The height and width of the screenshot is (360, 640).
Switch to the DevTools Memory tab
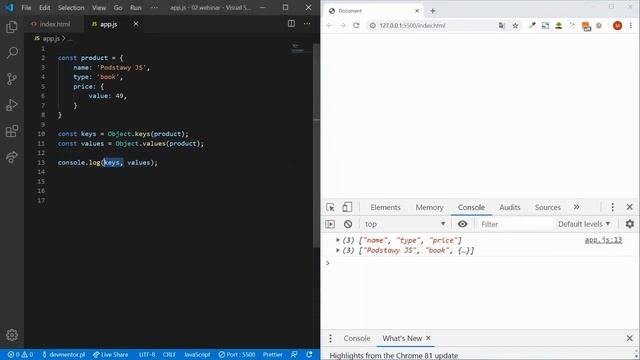coord(429,207)
